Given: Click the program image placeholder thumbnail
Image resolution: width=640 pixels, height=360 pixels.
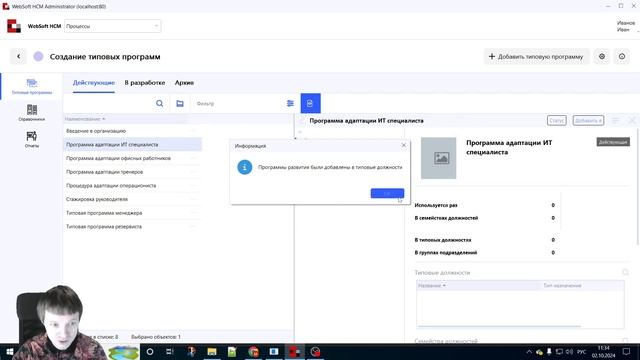Looking at the screenshot, I should [x=438, y=158].
